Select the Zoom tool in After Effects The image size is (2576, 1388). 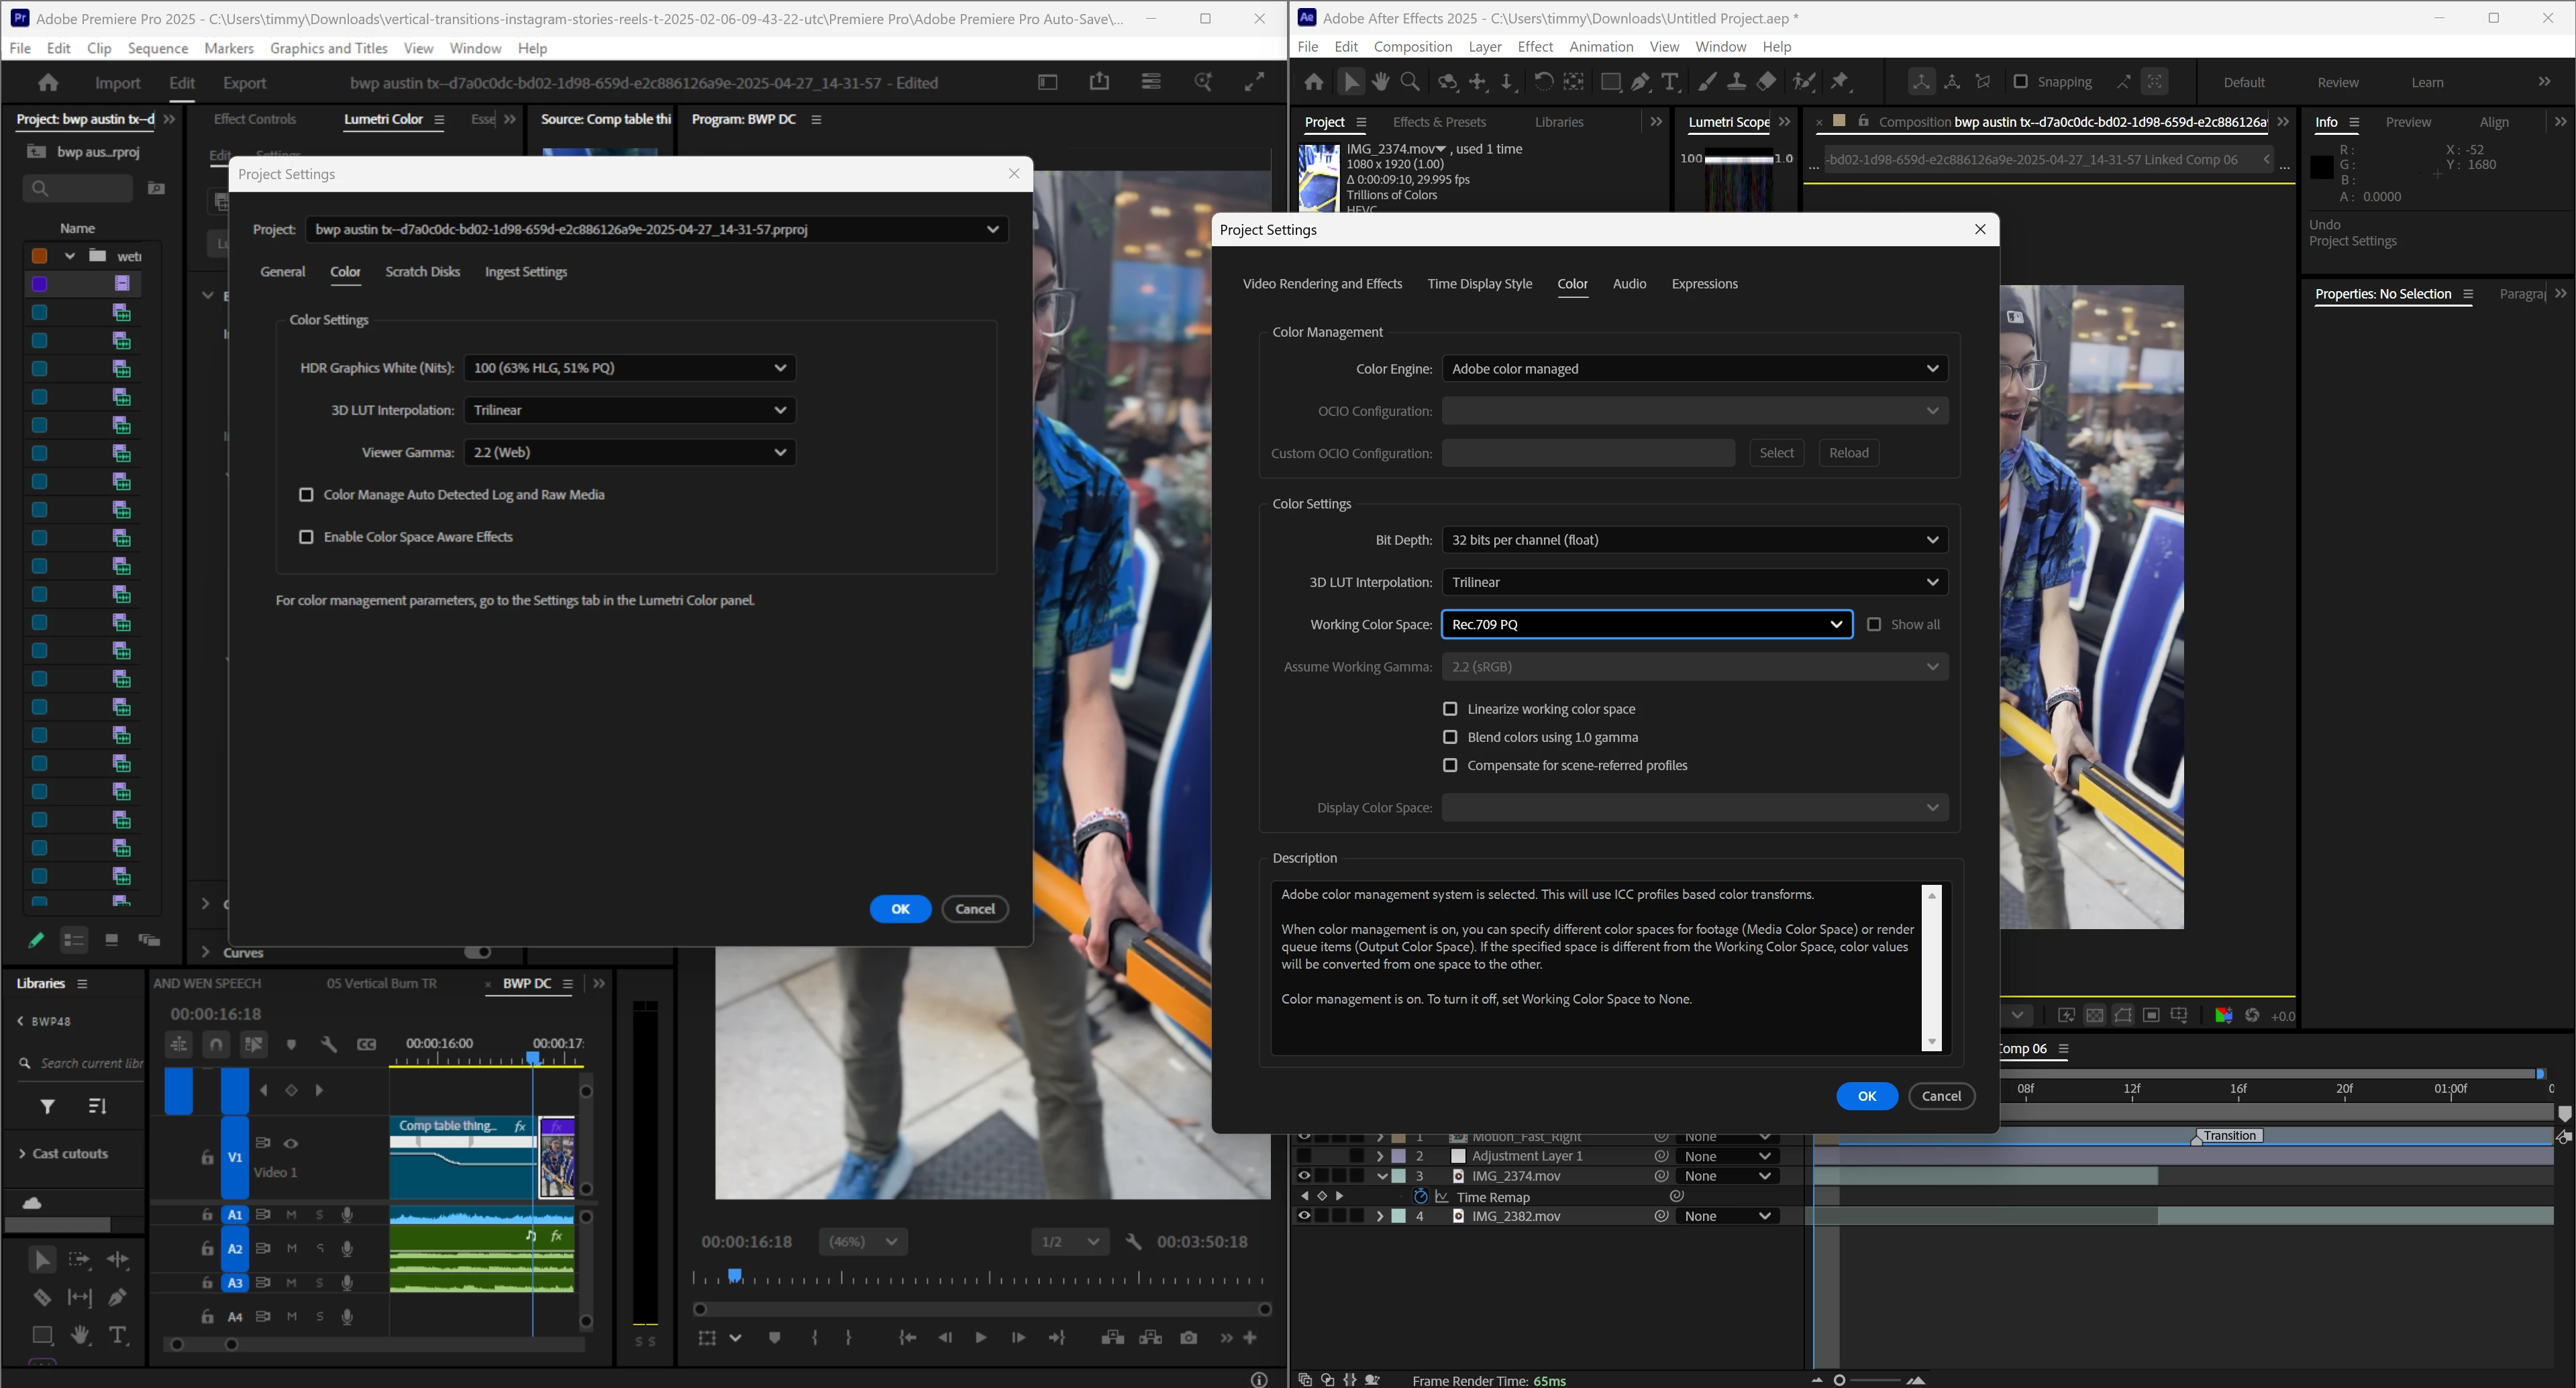[1410, 82]
